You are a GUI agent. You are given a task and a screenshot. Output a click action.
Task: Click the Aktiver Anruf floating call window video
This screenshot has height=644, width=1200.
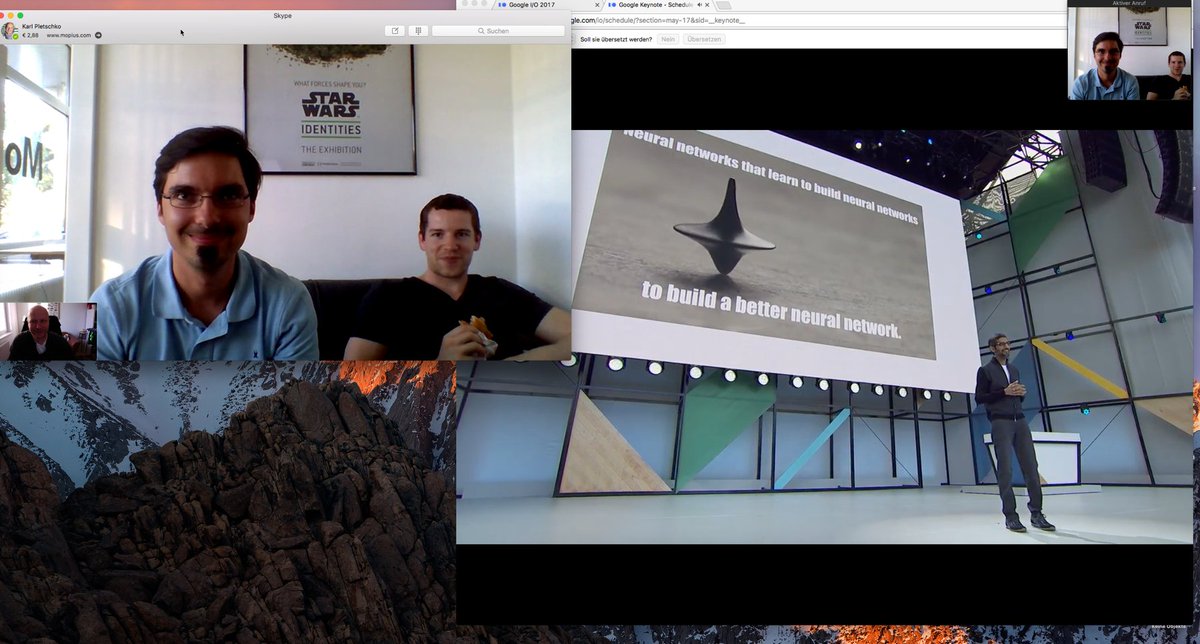pyautogui.click(x=1130, y=55)
